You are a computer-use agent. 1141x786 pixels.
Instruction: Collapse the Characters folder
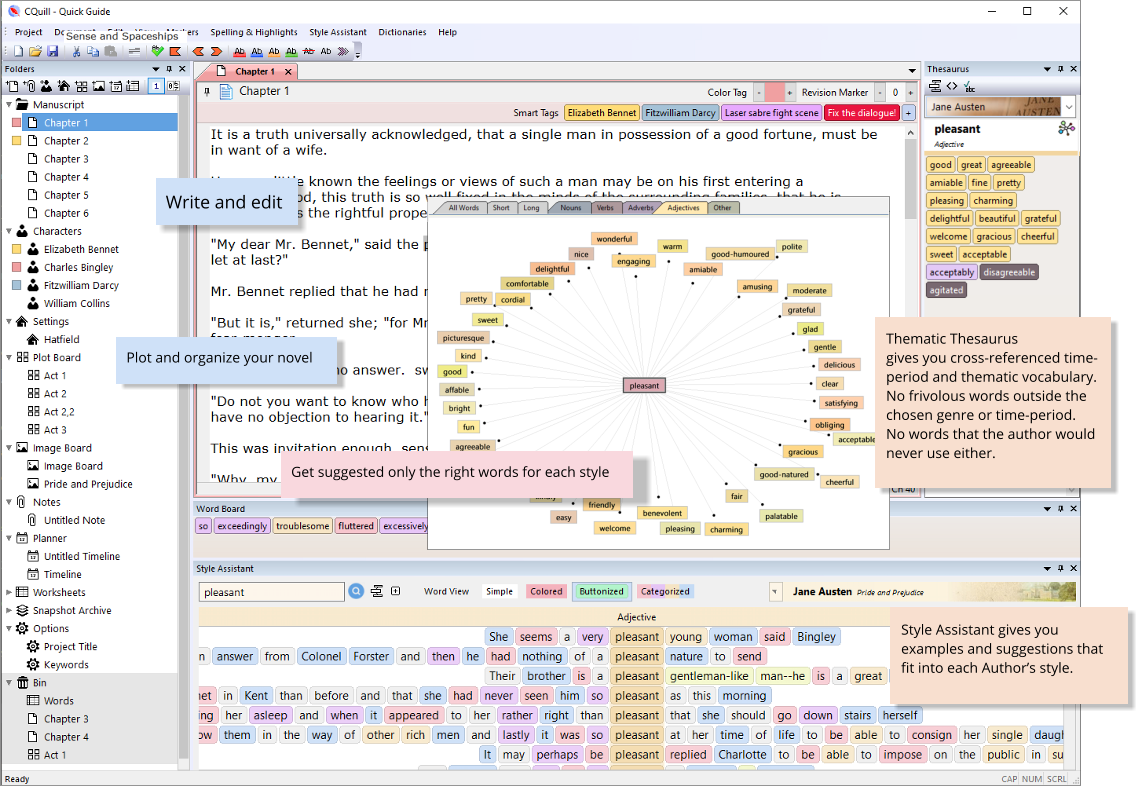coord(9,231)
